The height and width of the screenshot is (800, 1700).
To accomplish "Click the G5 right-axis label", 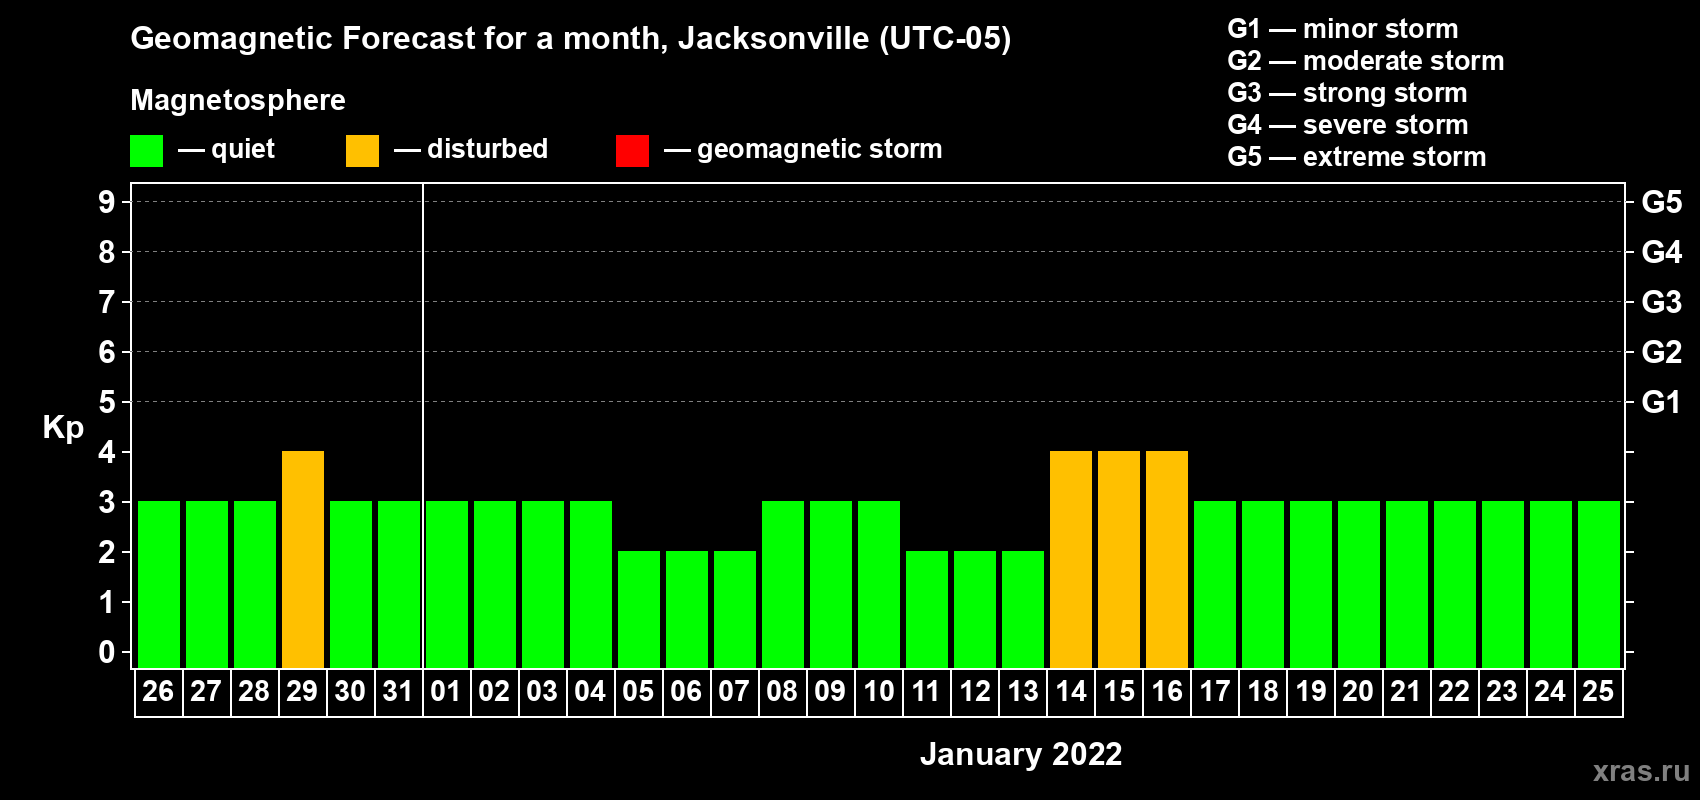I will click(x=1661, y=202).
